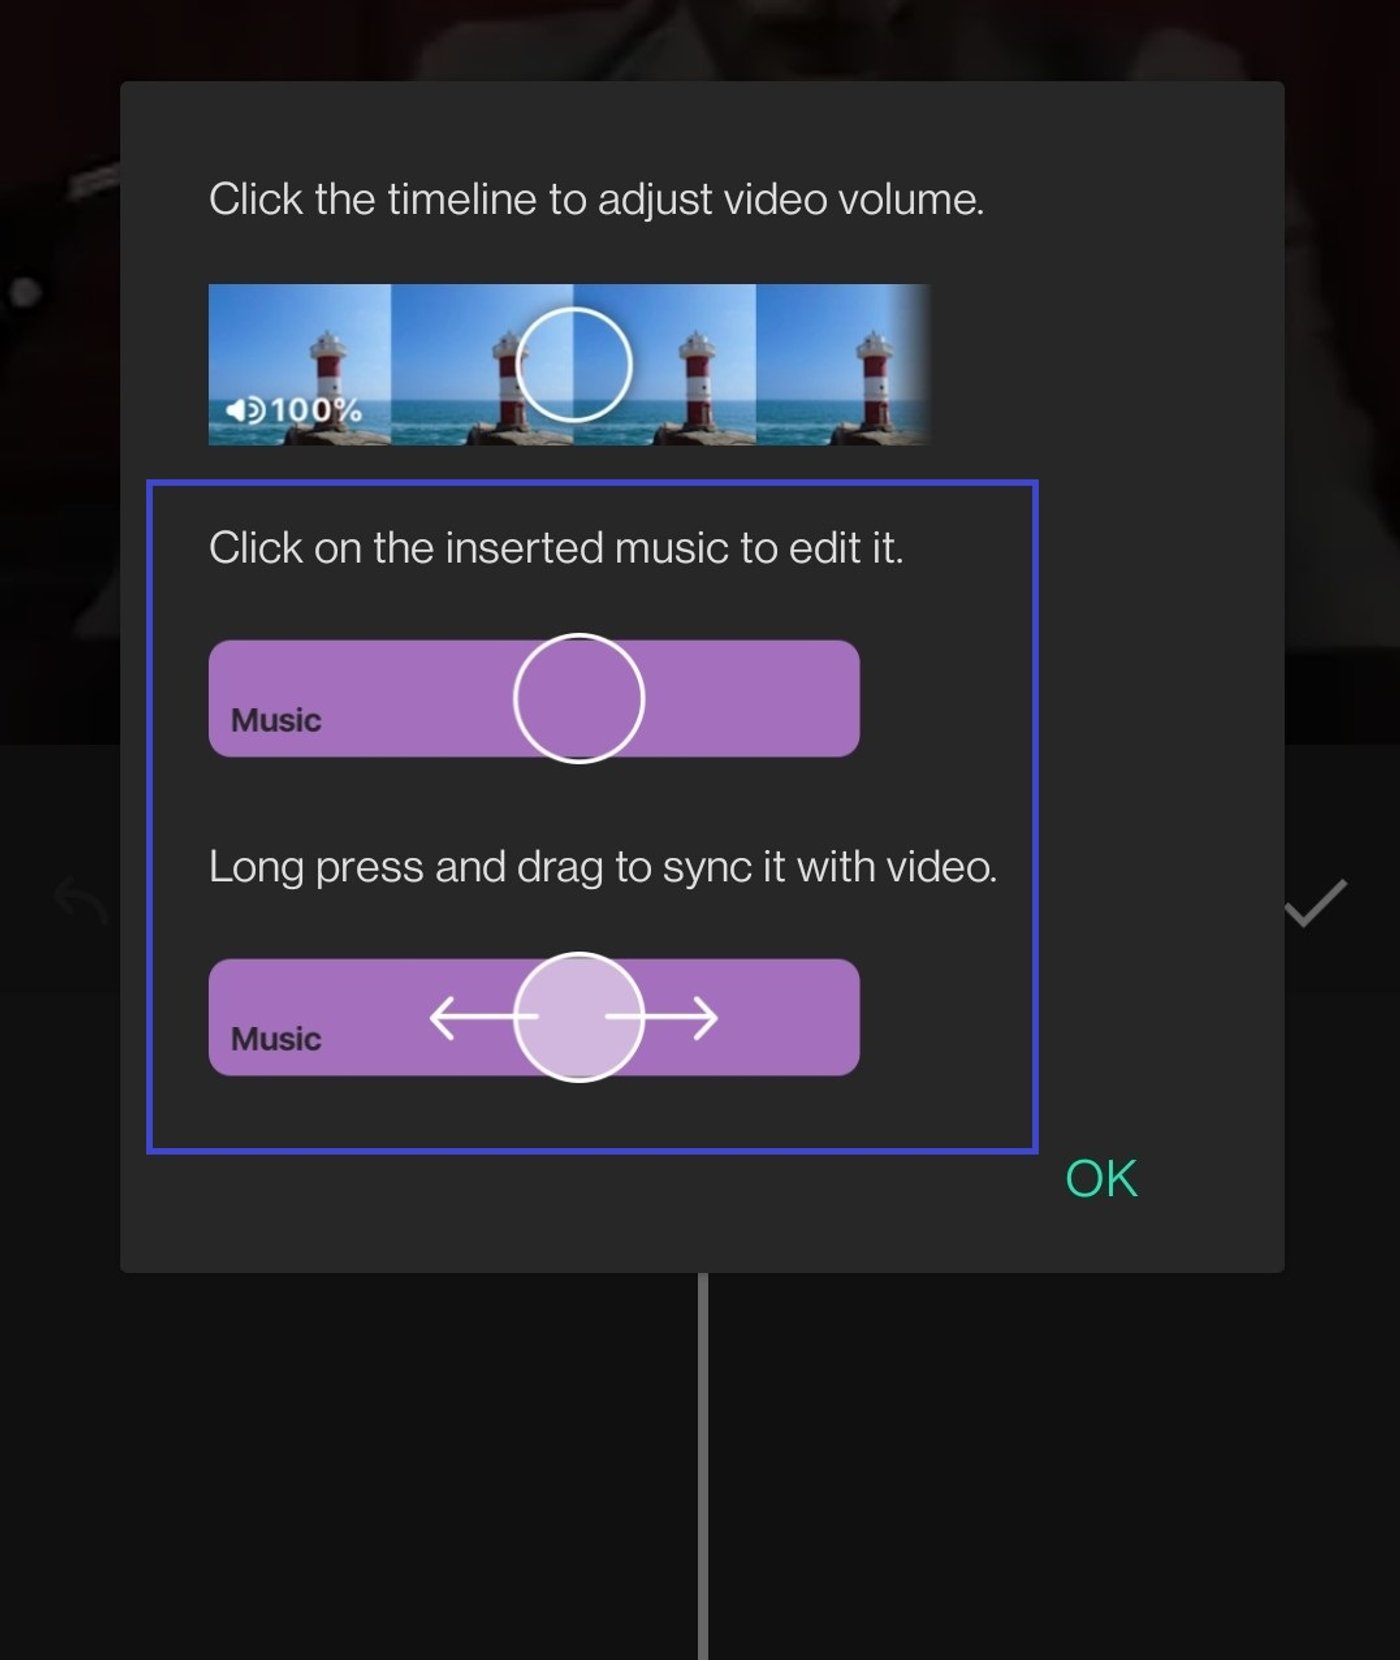
Task: Select the first lighthouse video thumbnail
Action: pyautogui.click(x=299, y=365)
